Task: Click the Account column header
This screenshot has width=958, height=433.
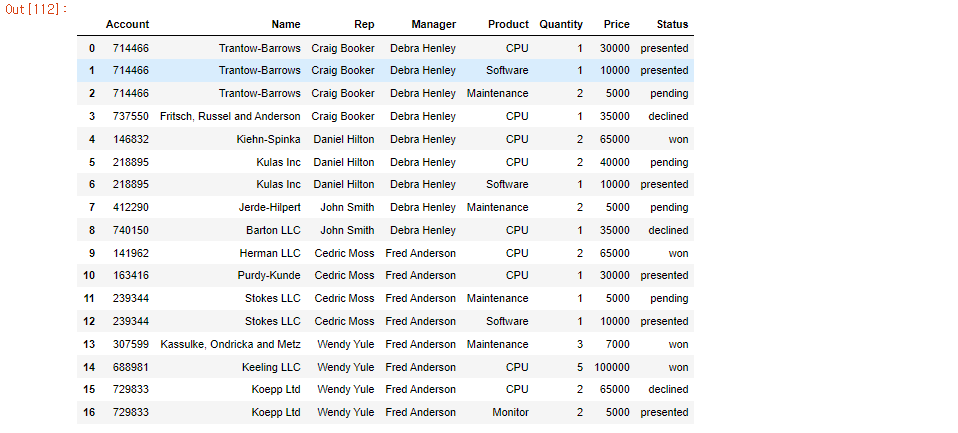Action: pyautogui.click(x=127, y=24)
